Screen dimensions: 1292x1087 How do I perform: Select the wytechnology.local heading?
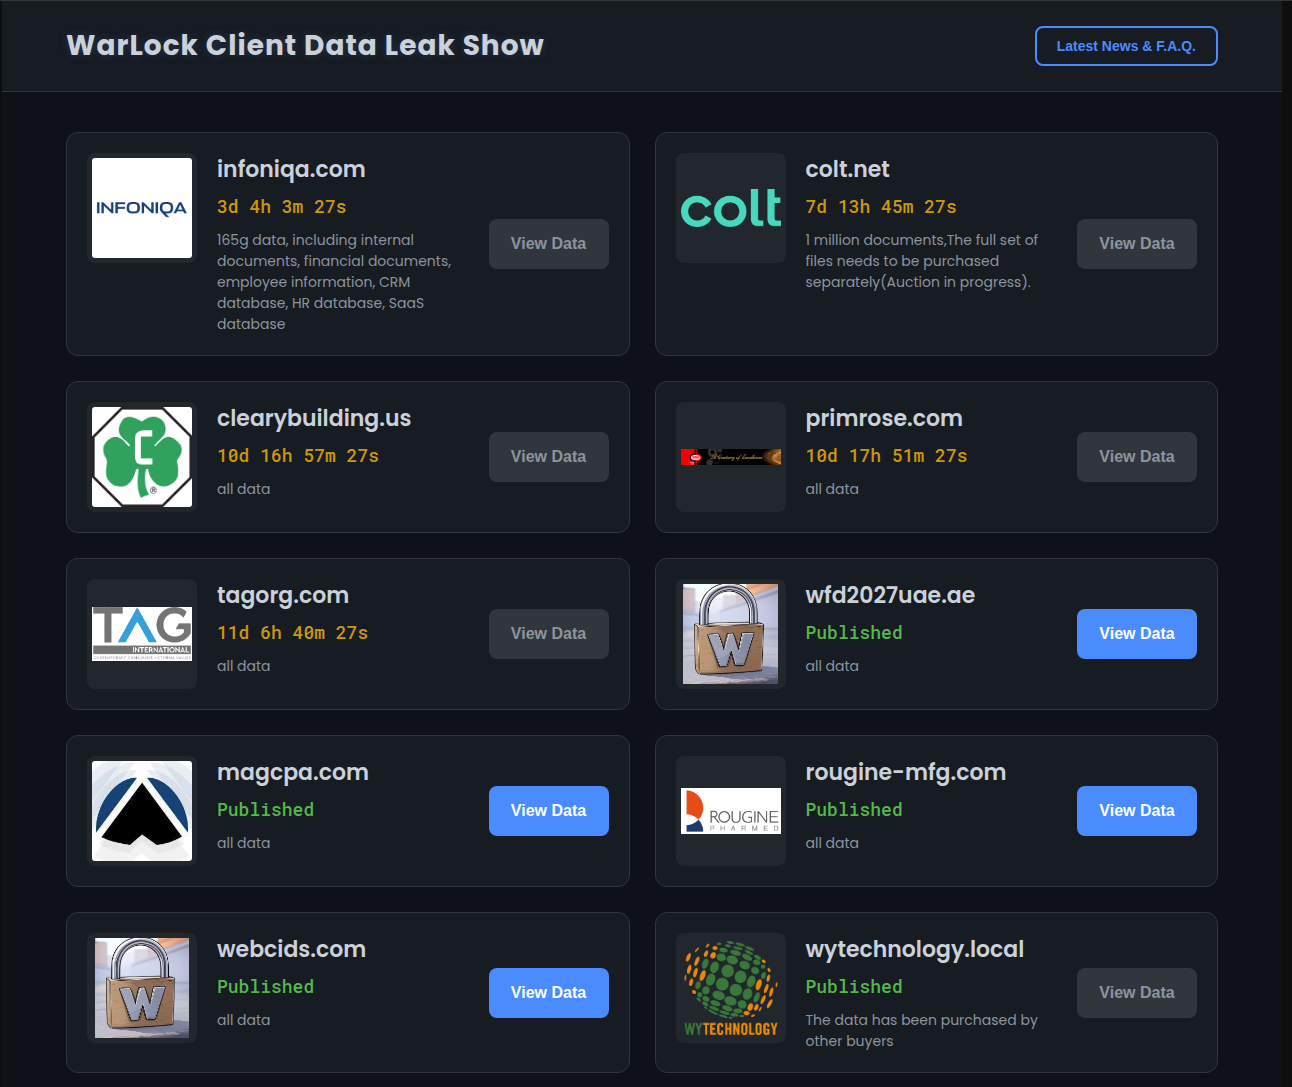pyautogui.click(x=915, y=949)
